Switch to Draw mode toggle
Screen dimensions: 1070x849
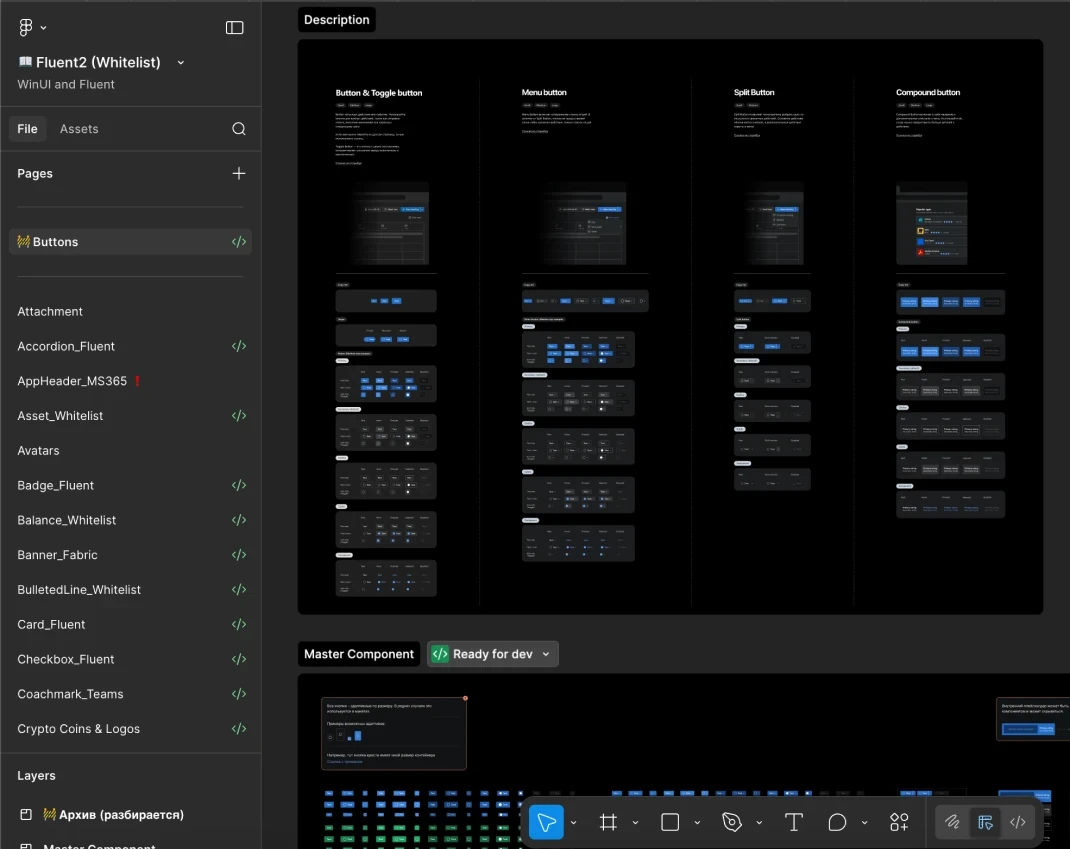click(953, 822)
